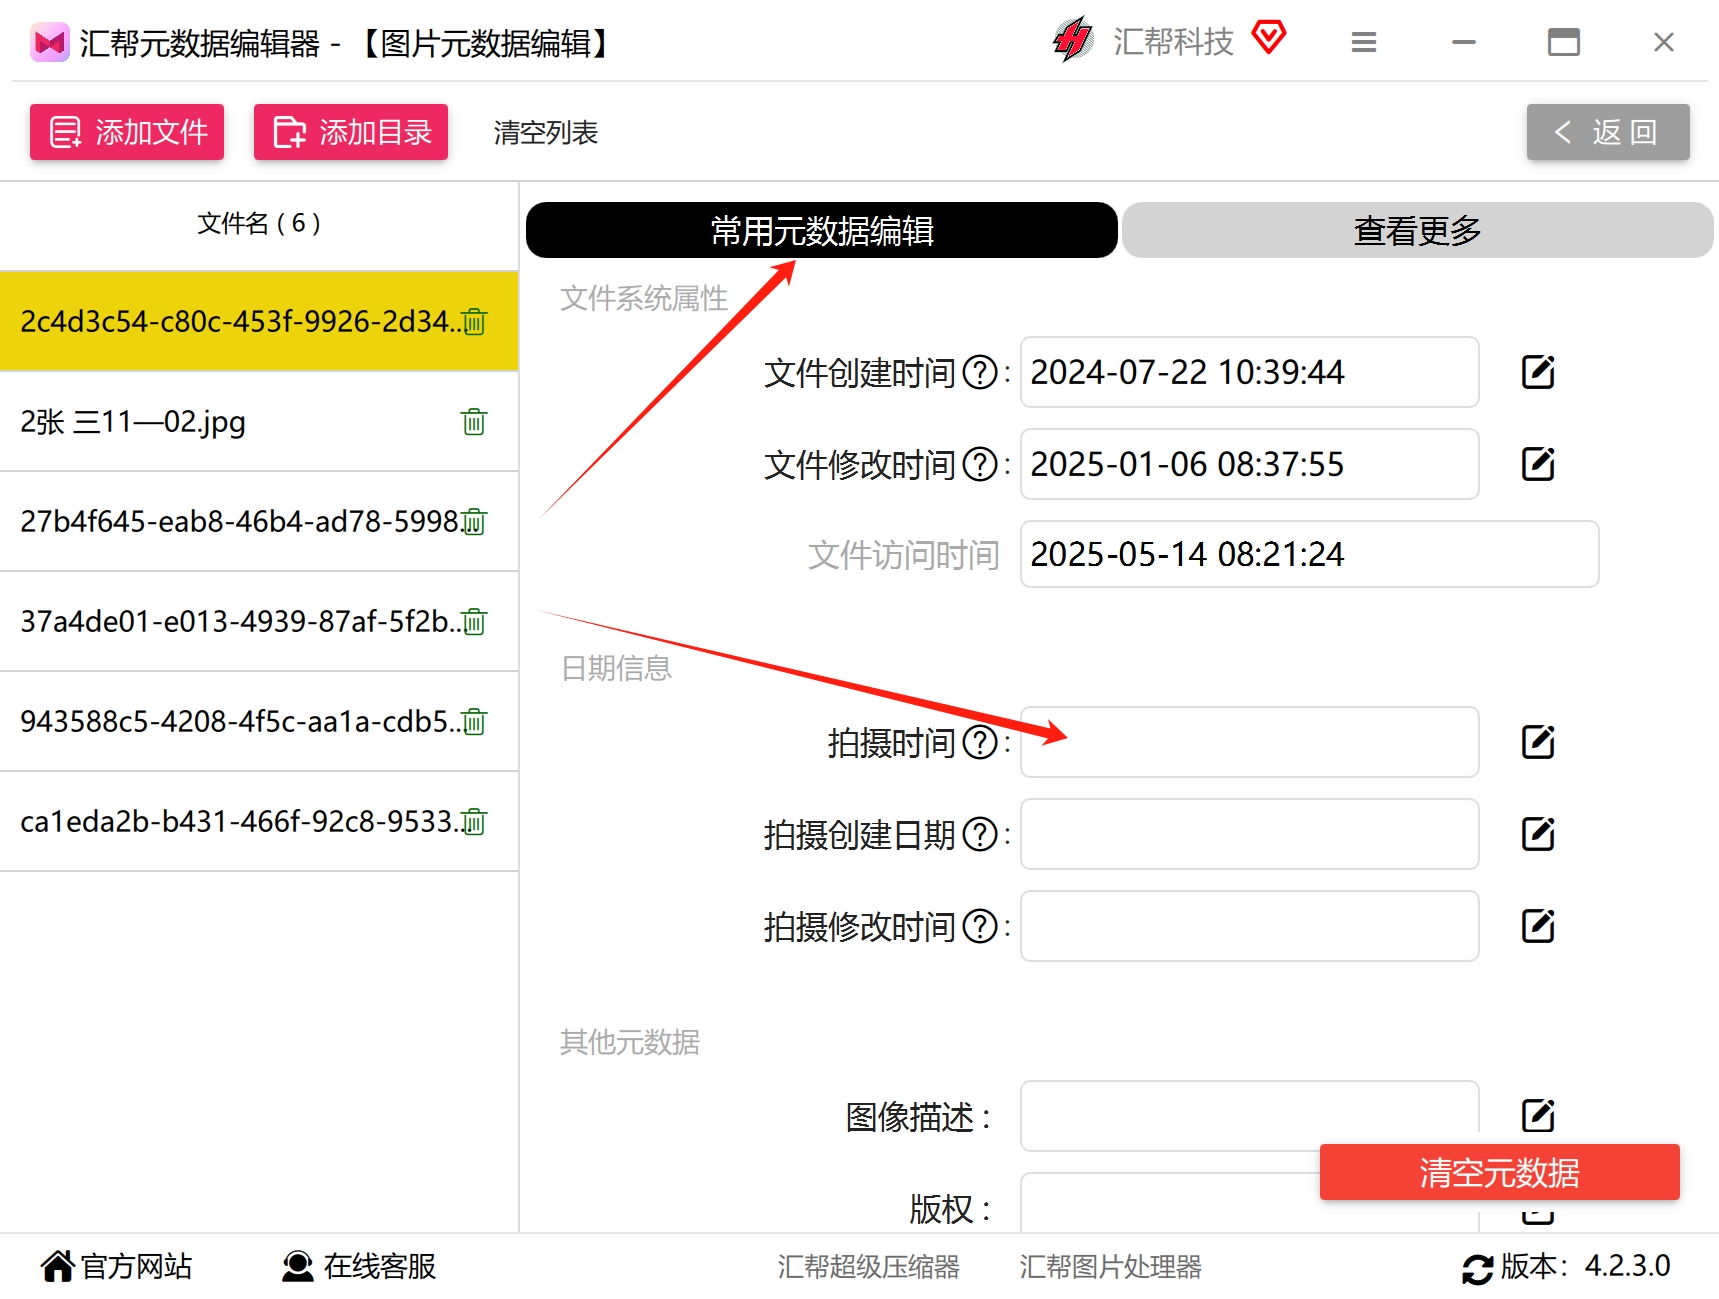Click 清空列表 to clear file list
Screen dimensions: 1719x1299
[x=546, y=132]
